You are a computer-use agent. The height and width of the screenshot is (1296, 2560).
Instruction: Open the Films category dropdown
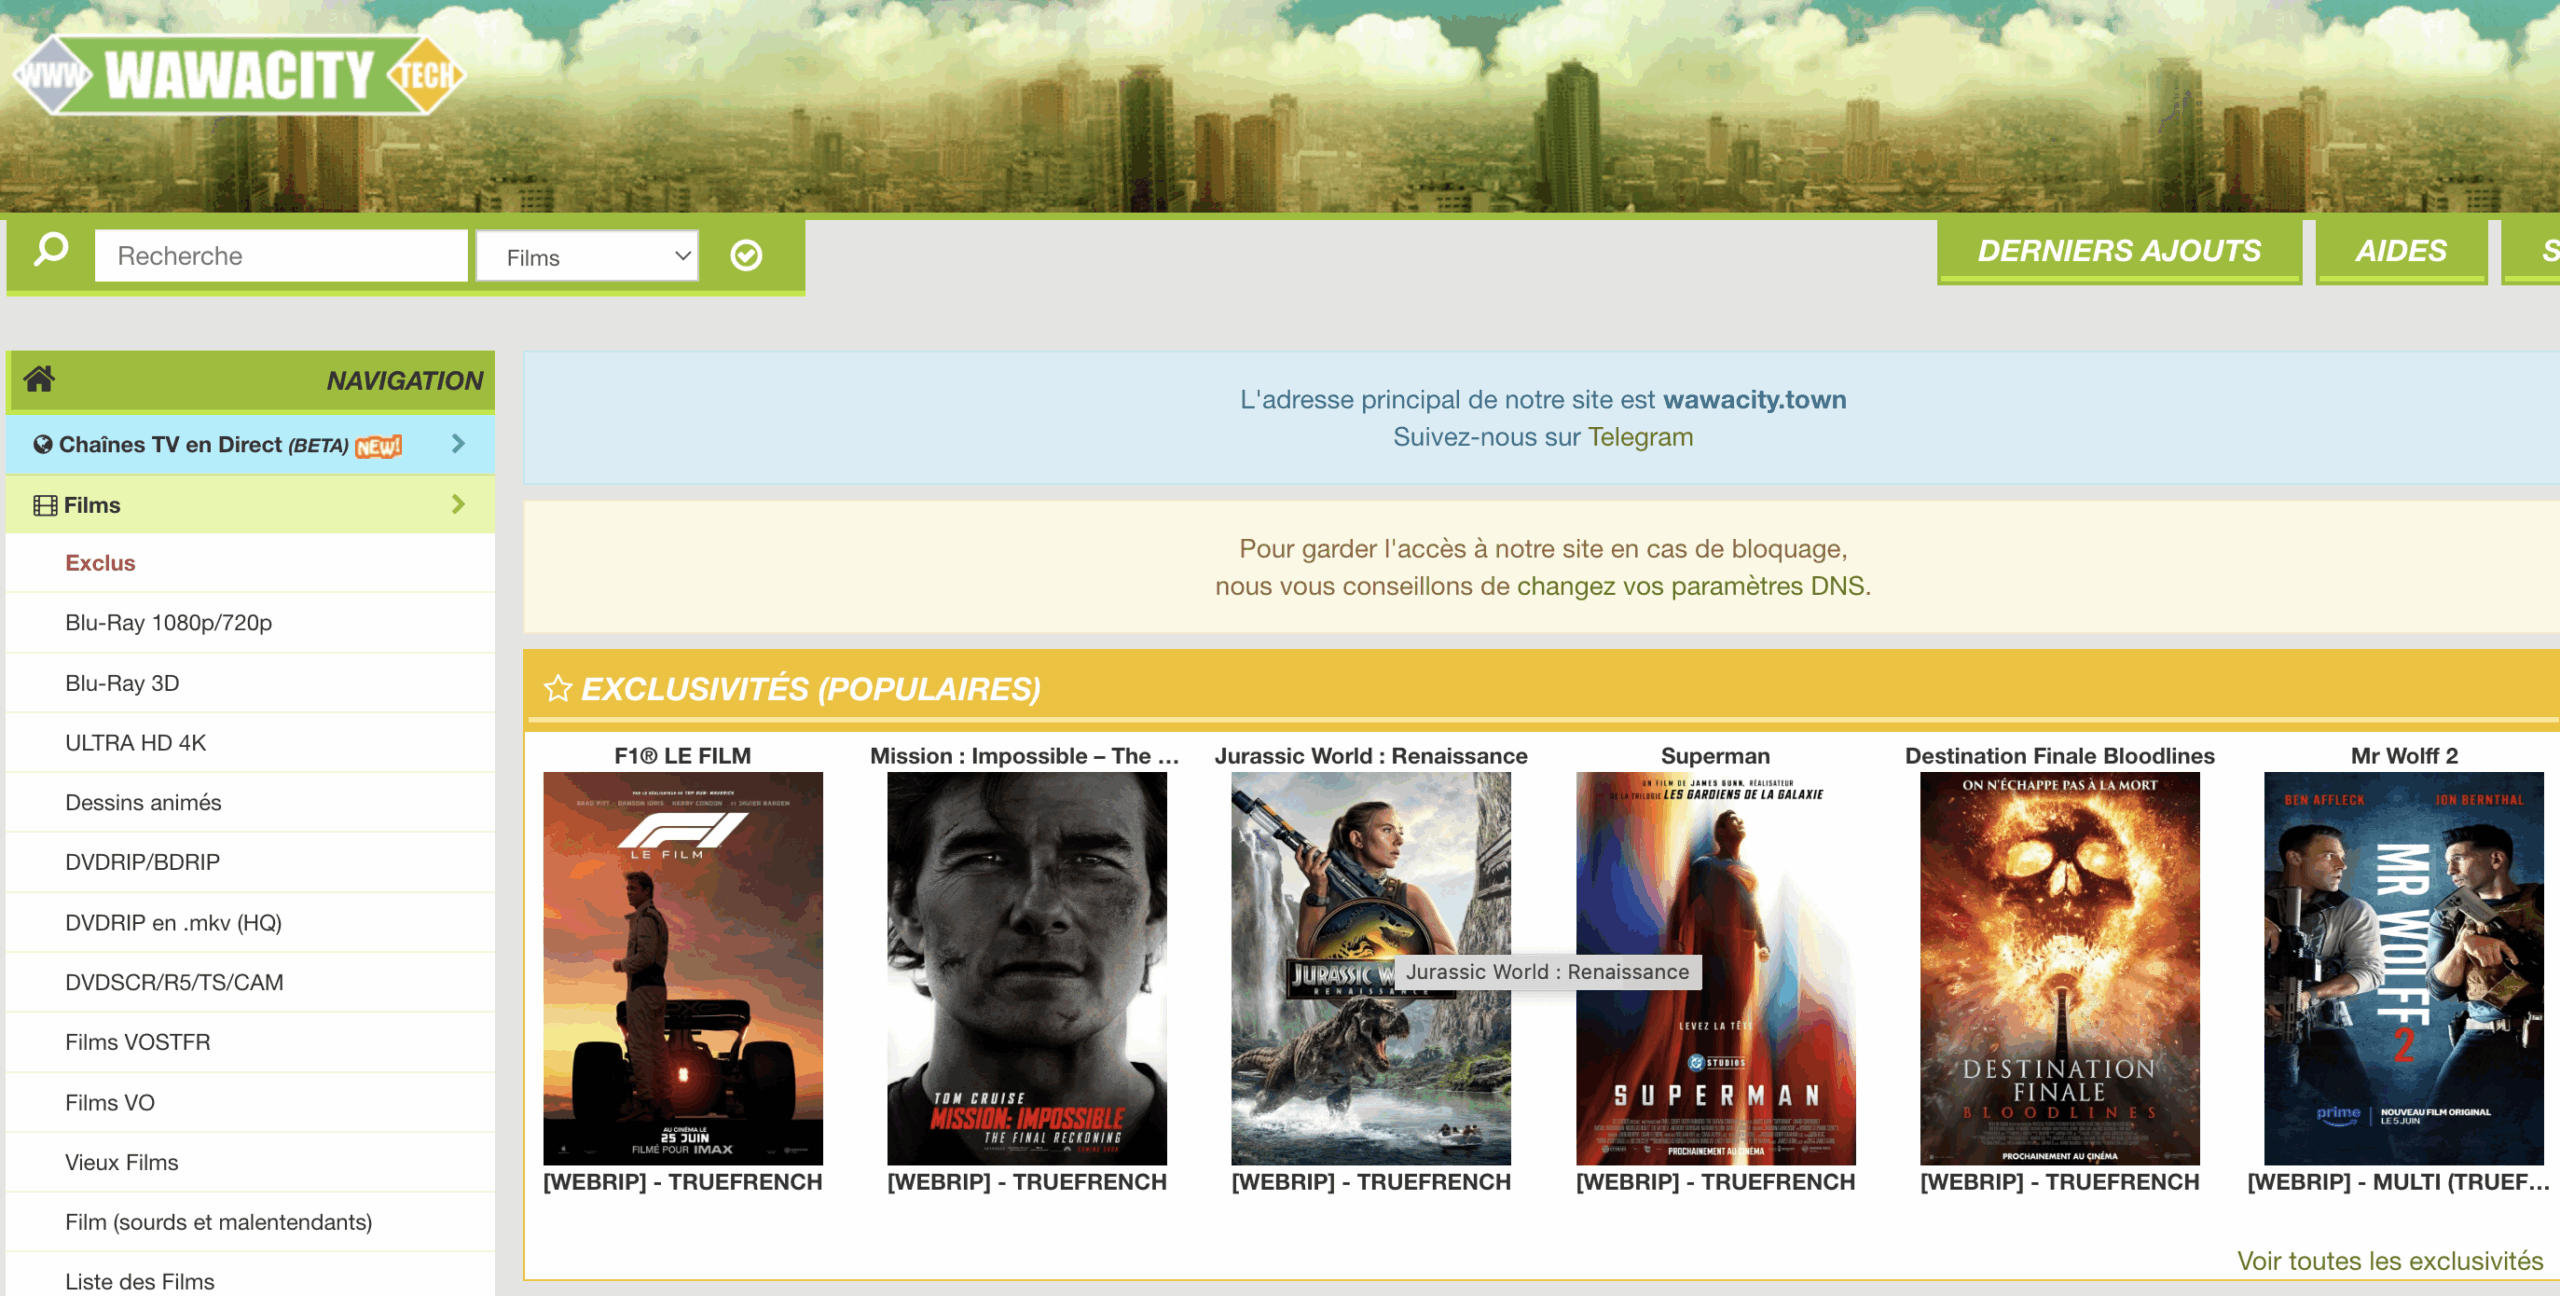(587, 257)
